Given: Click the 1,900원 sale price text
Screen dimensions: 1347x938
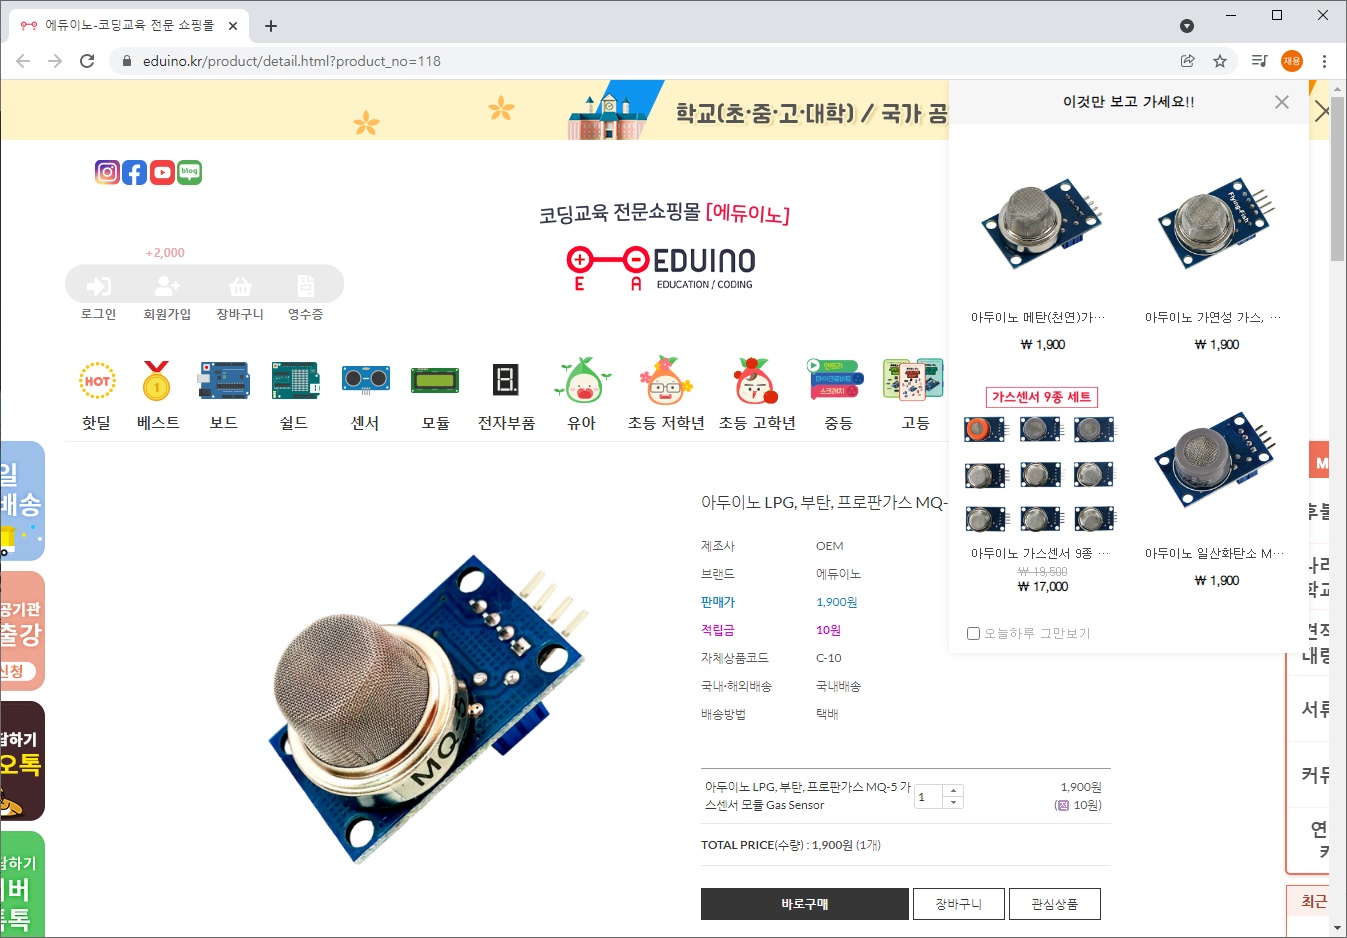Looking at the screenshot, I should point(836,602).
